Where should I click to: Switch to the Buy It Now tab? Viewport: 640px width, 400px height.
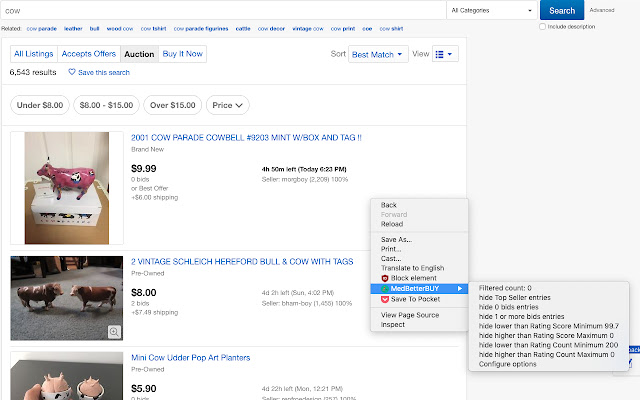click(182, 54)
